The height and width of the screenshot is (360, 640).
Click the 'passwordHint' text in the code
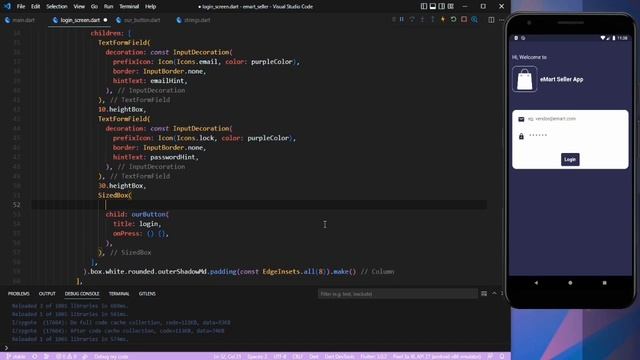(174, 157)
